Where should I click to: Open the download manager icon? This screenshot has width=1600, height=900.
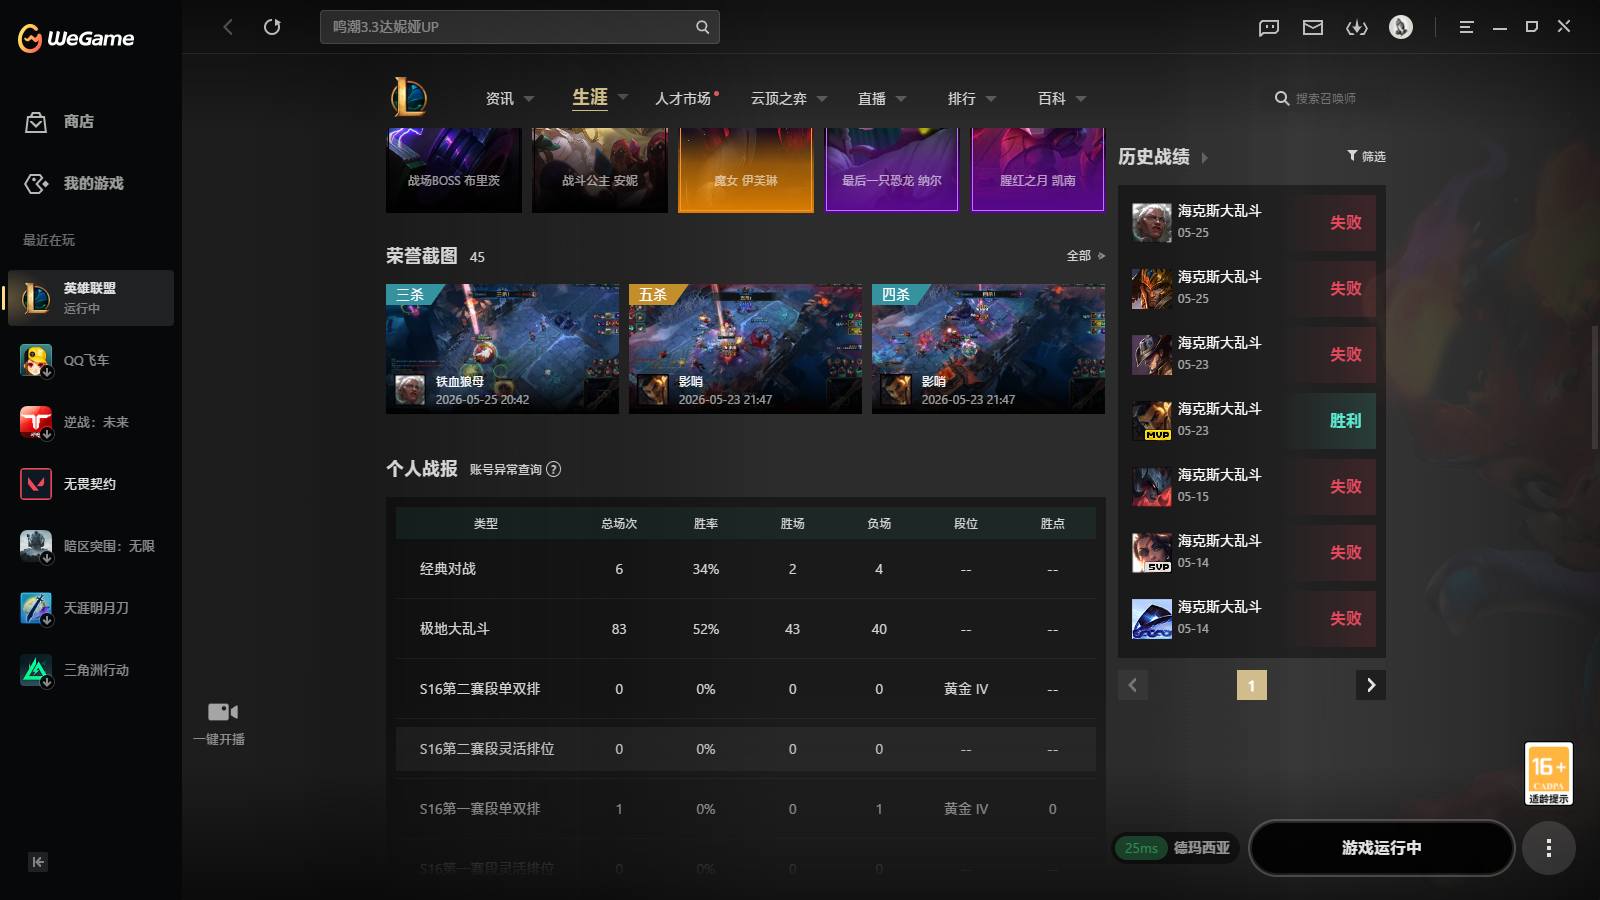1357,27
